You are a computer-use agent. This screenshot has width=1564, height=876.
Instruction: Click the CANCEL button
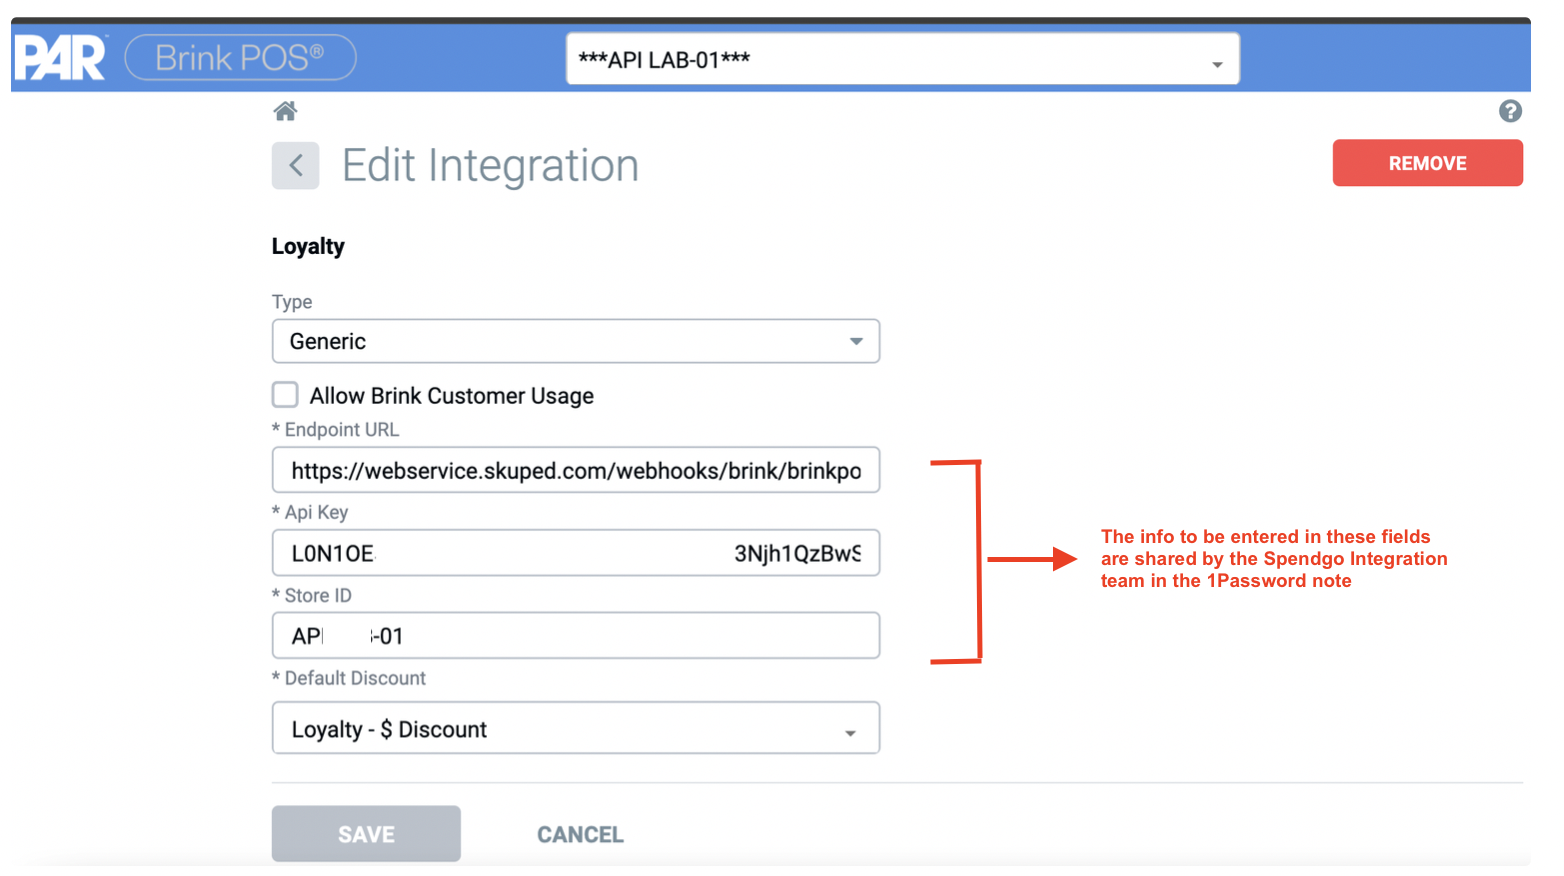point(580,834)
